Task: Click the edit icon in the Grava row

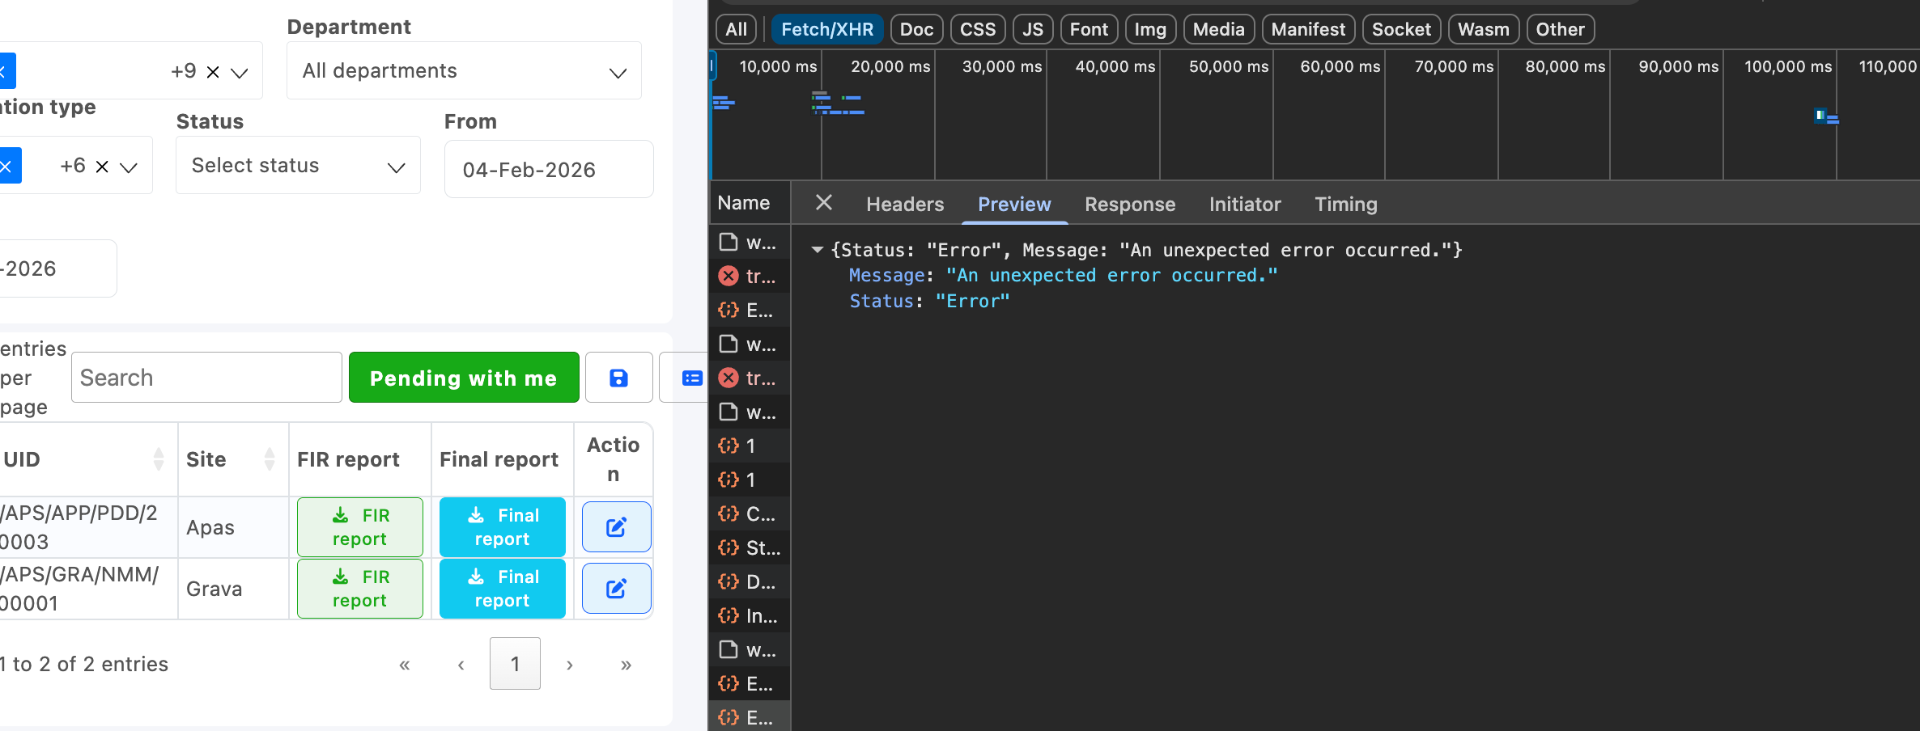Action: [616, 589]
